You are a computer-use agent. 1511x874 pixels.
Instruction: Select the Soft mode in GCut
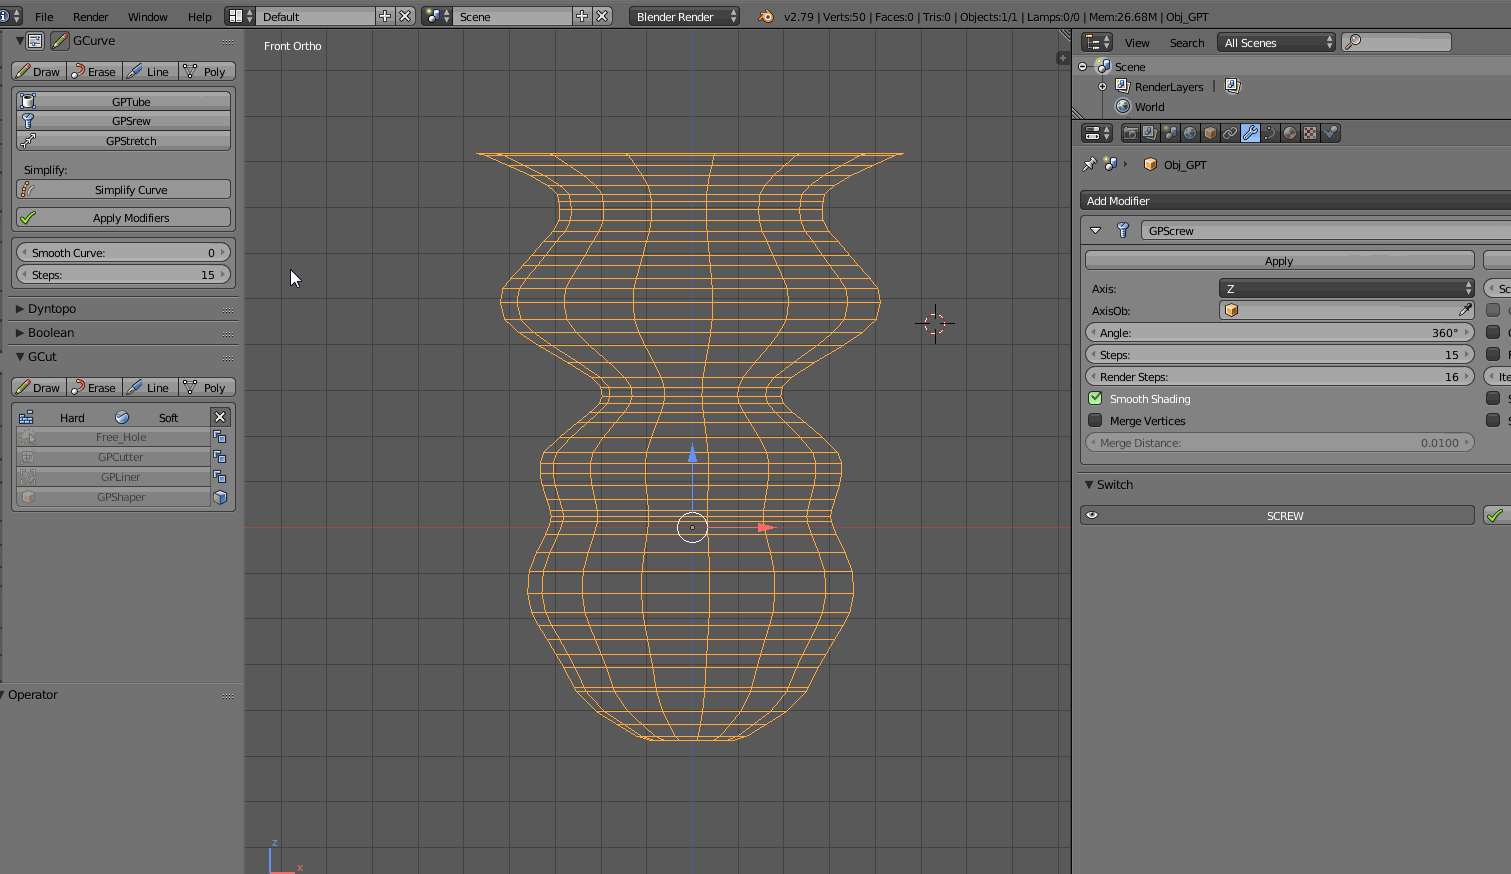[168, 417]
